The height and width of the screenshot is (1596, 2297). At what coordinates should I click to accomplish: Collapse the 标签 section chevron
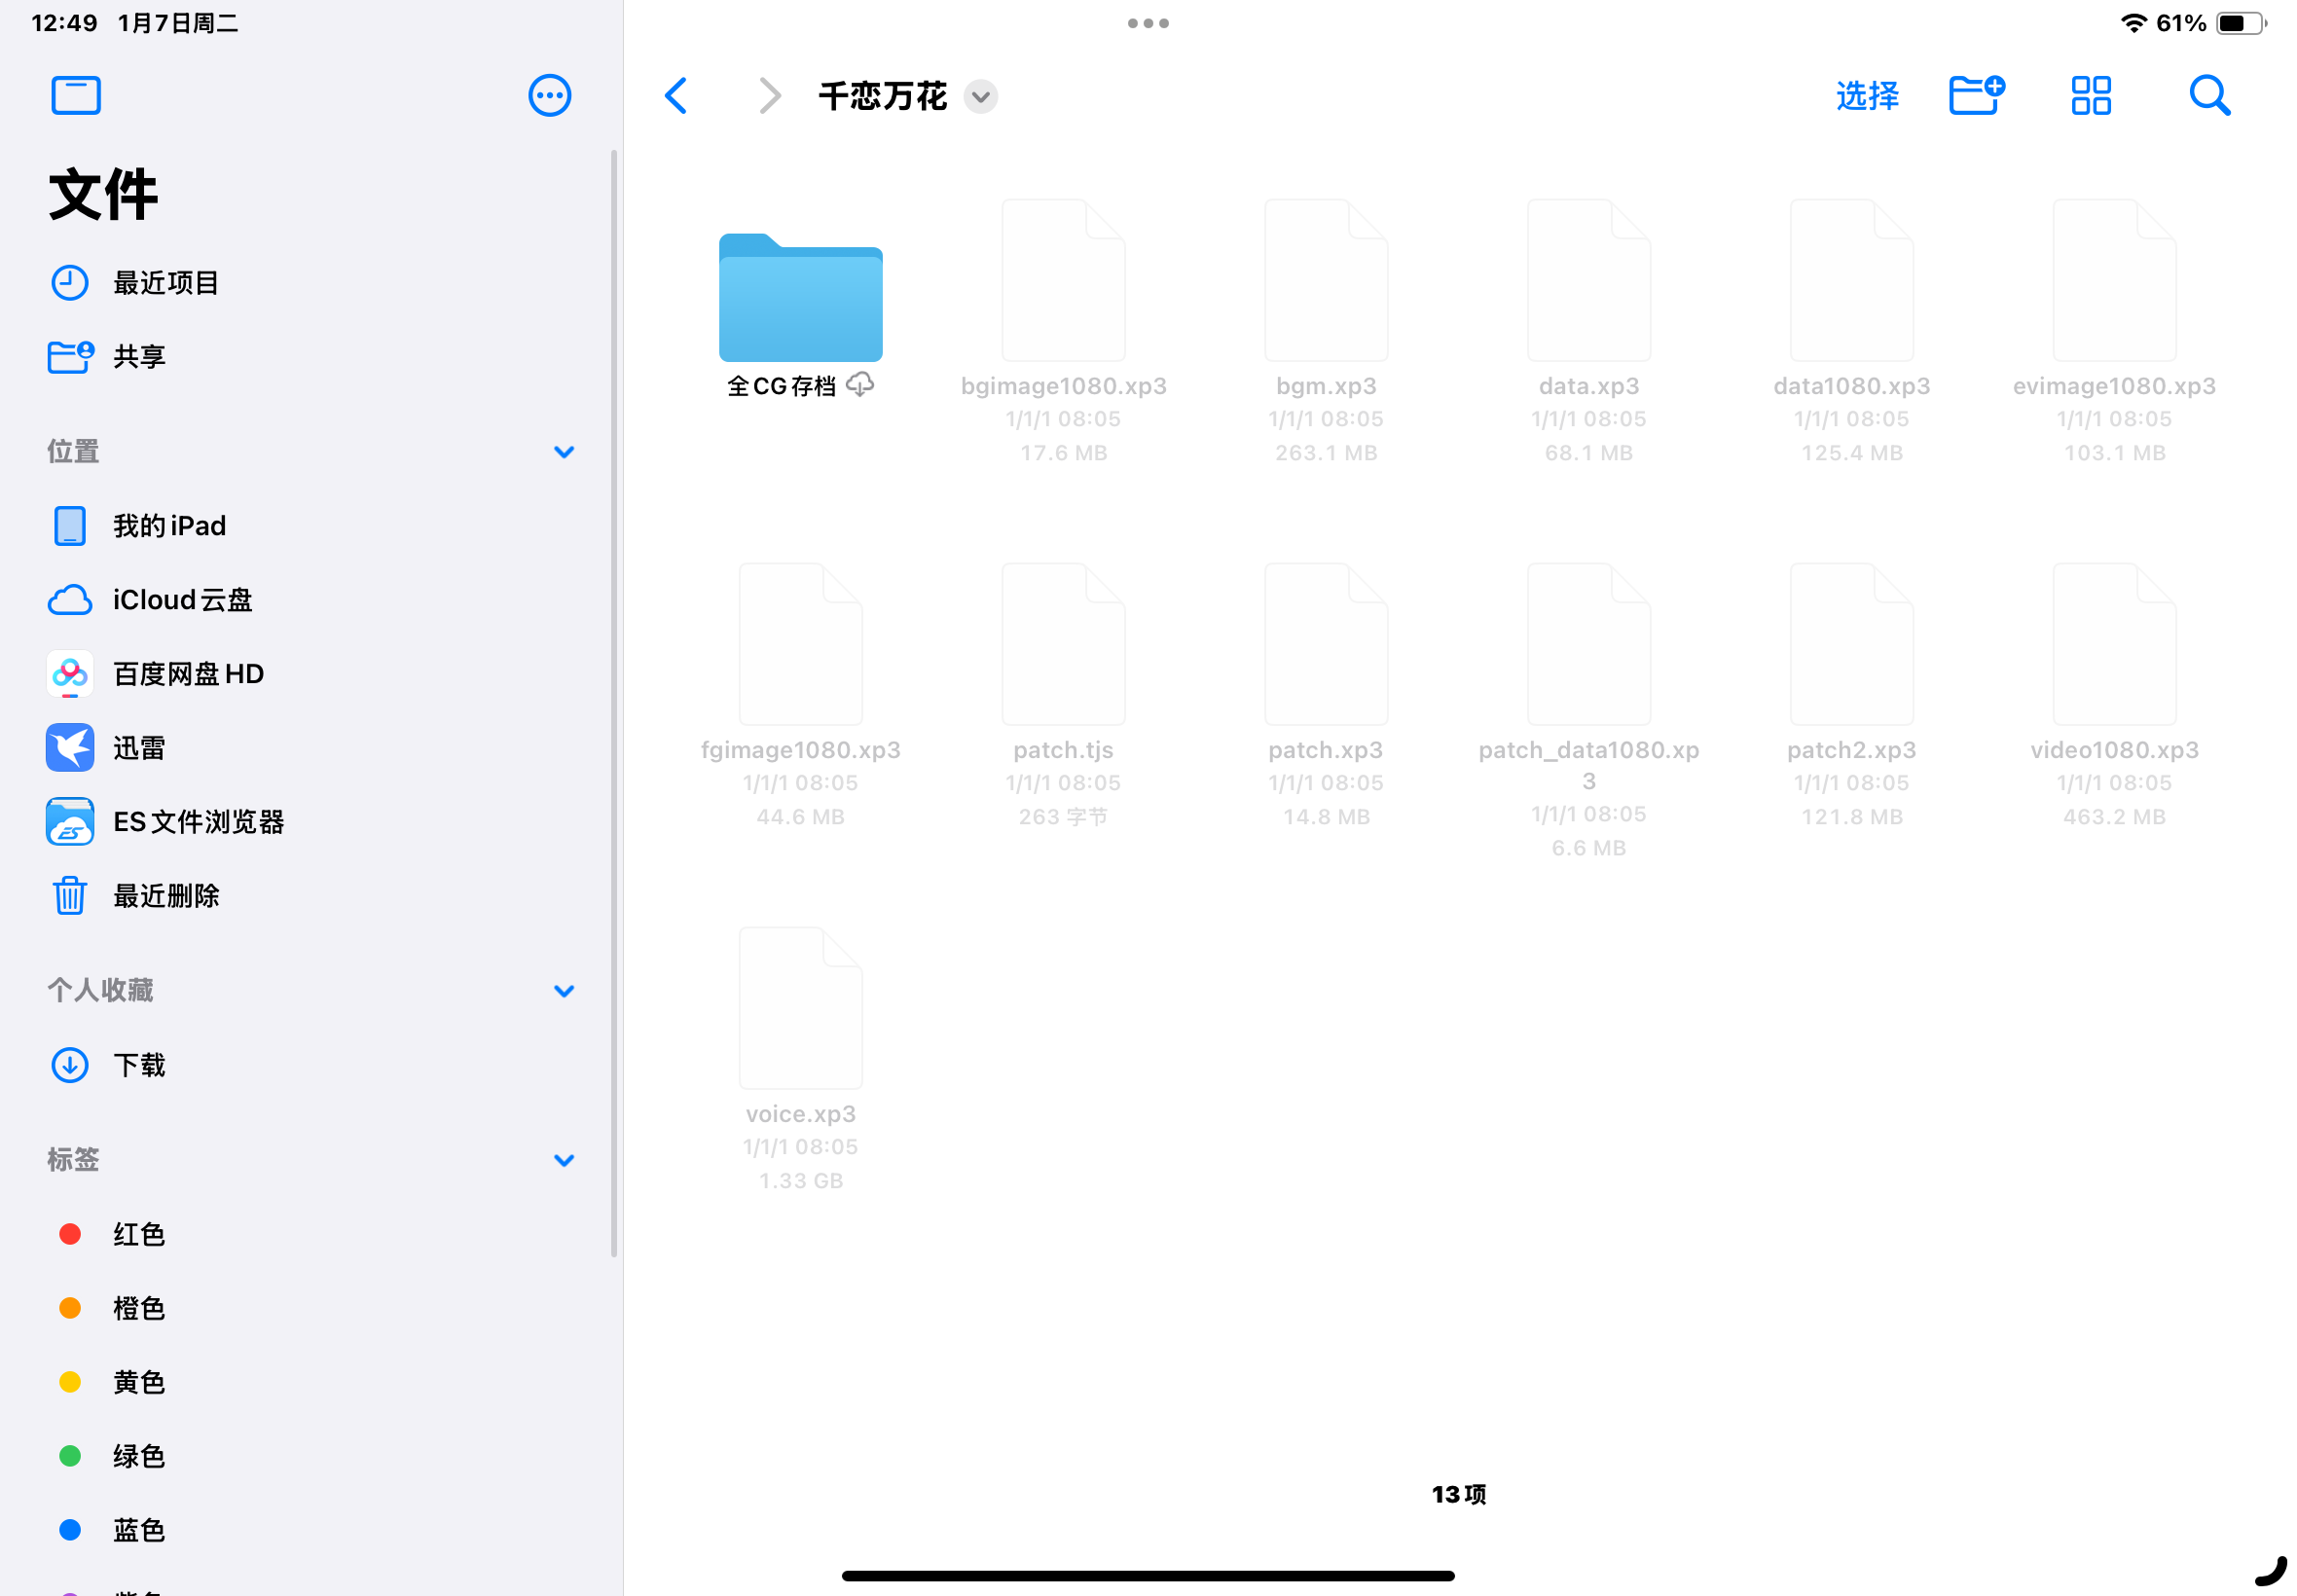point(563,1160)
